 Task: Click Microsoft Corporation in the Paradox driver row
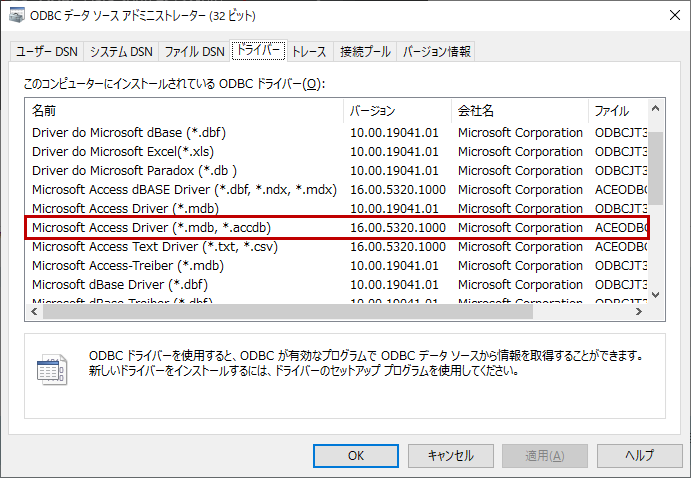pyautogui.click(x=520, y=170)
